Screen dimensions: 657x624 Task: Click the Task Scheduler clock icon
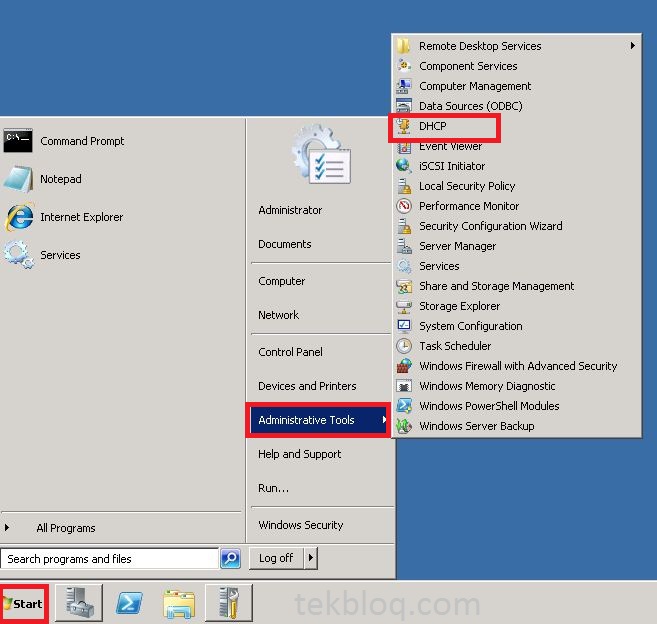[x=404, y=346]
